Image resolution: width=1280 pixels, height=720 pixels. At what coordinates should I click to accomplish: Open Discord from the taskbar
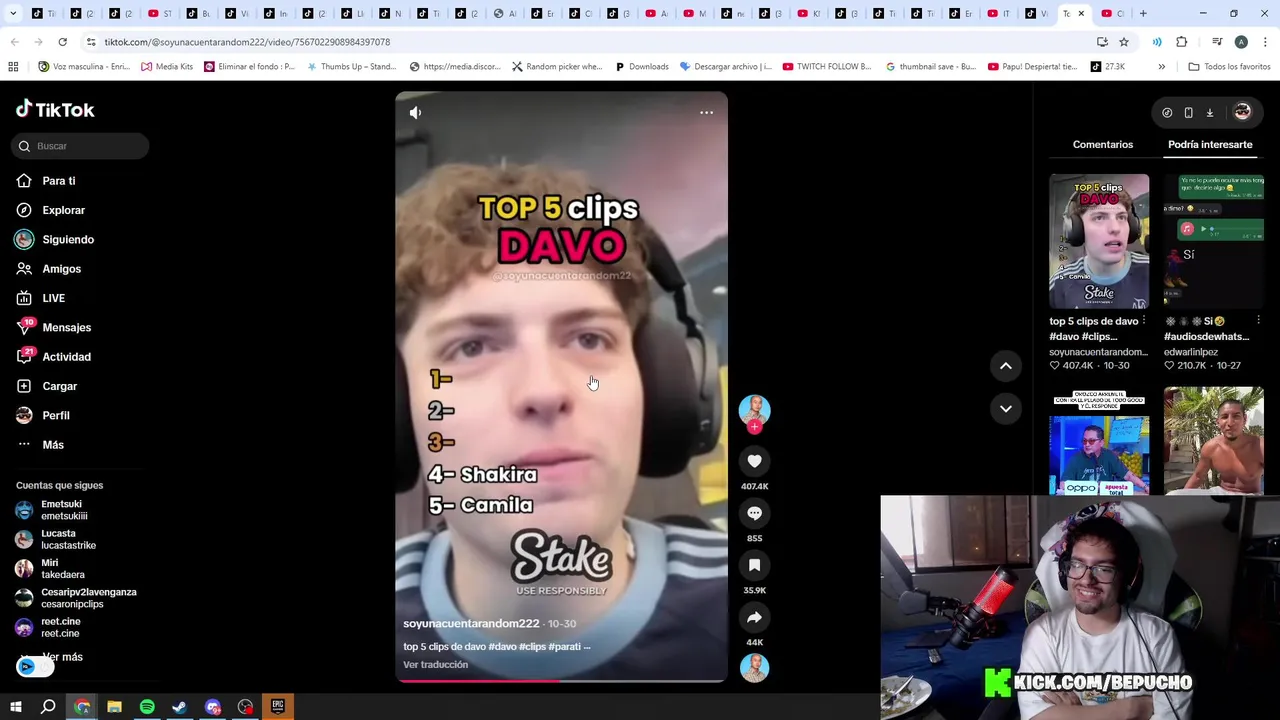[x=213, y=707]
